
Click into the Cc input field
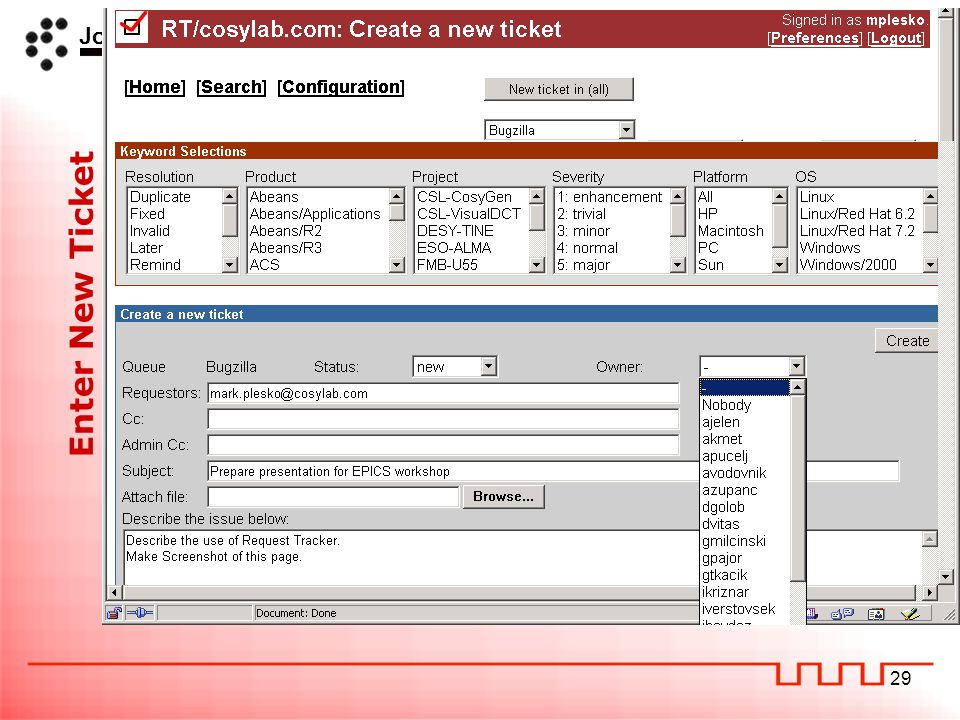[443, 419]
